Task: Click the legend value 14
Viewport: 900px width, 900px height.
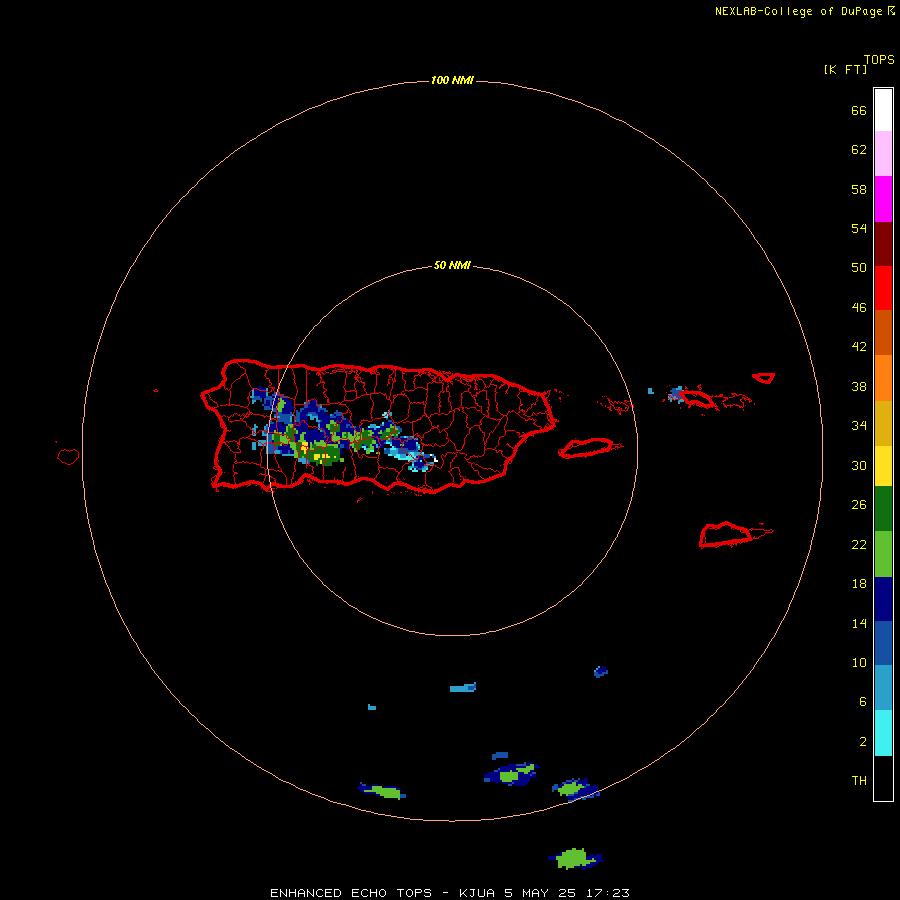Action: 859,623
